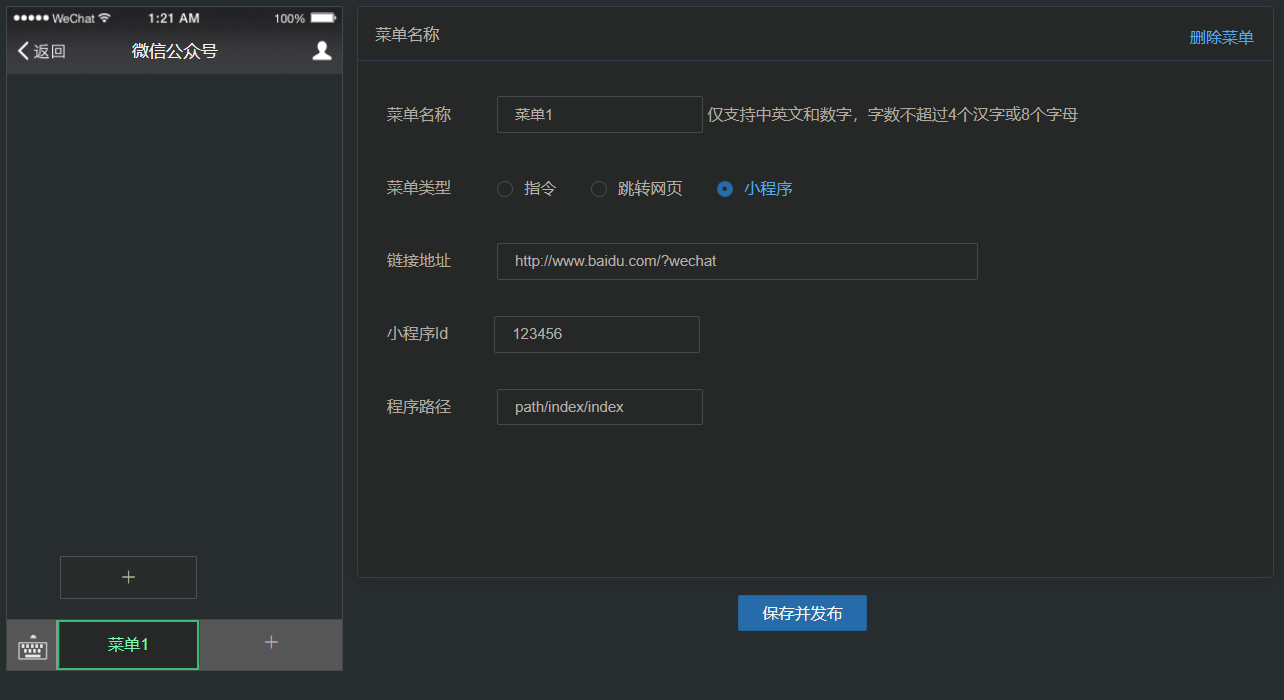Click the battery icon in status bar
This screenshot has height=700, width=1284.
click(323, 18)
